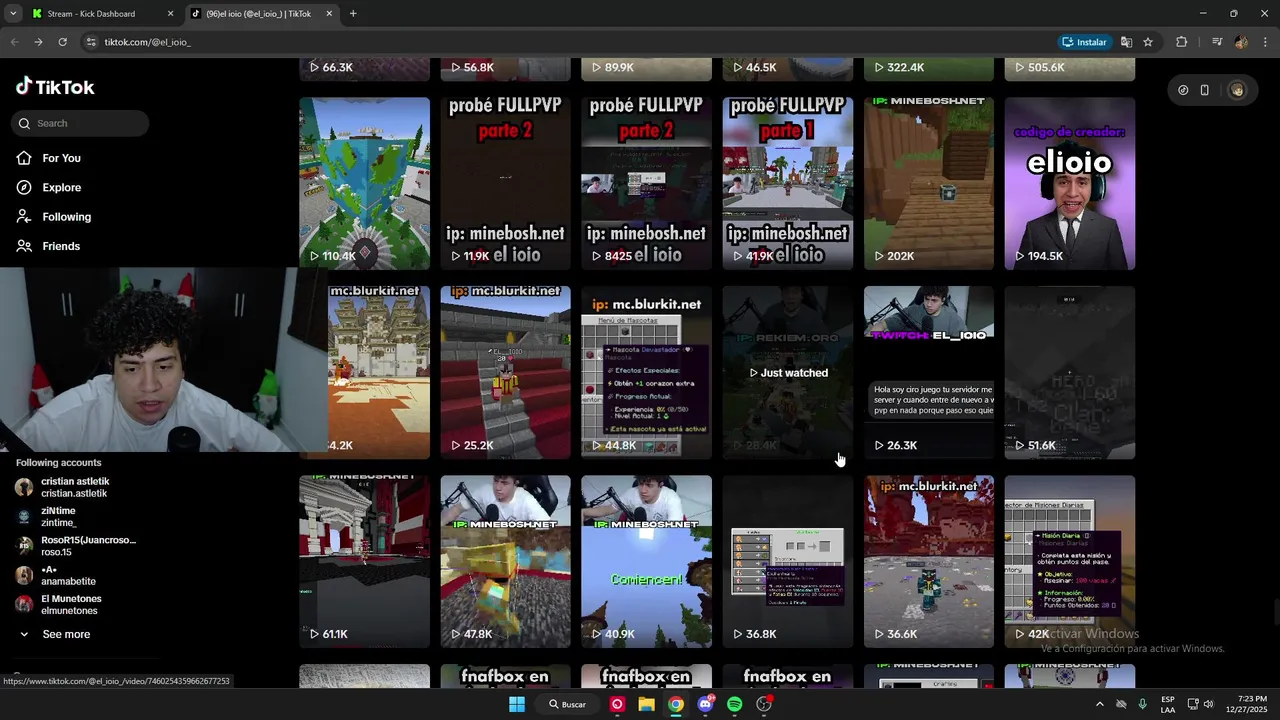Open the FULLPVP parte 2 video with 11.9K views
This screenshot has width=1280, height=720.
pyautogui.click(x=505, y=183)
